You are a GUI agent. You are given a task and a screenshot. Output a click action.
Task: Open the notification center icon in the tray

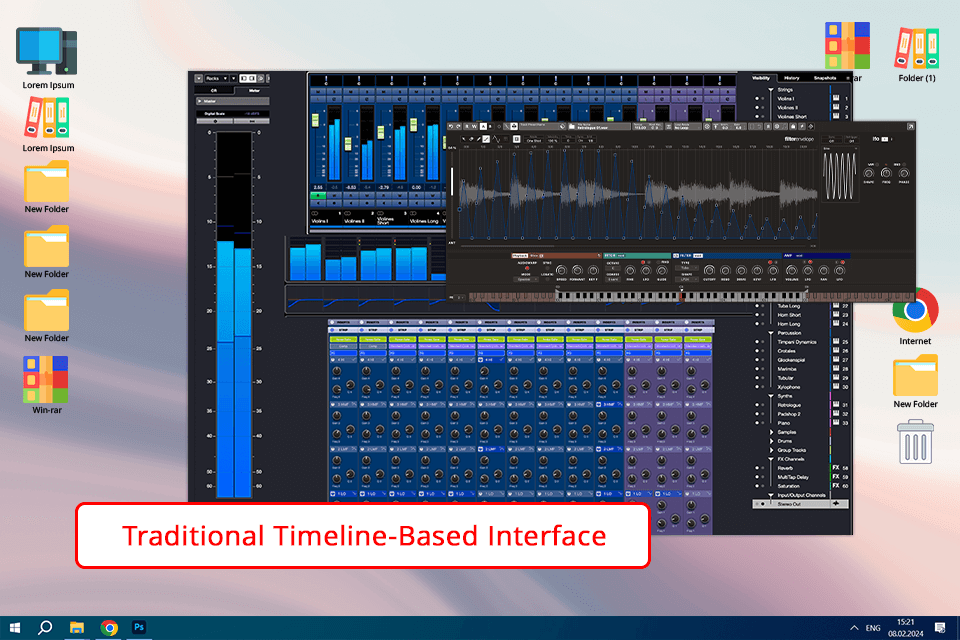coord(940,627)
